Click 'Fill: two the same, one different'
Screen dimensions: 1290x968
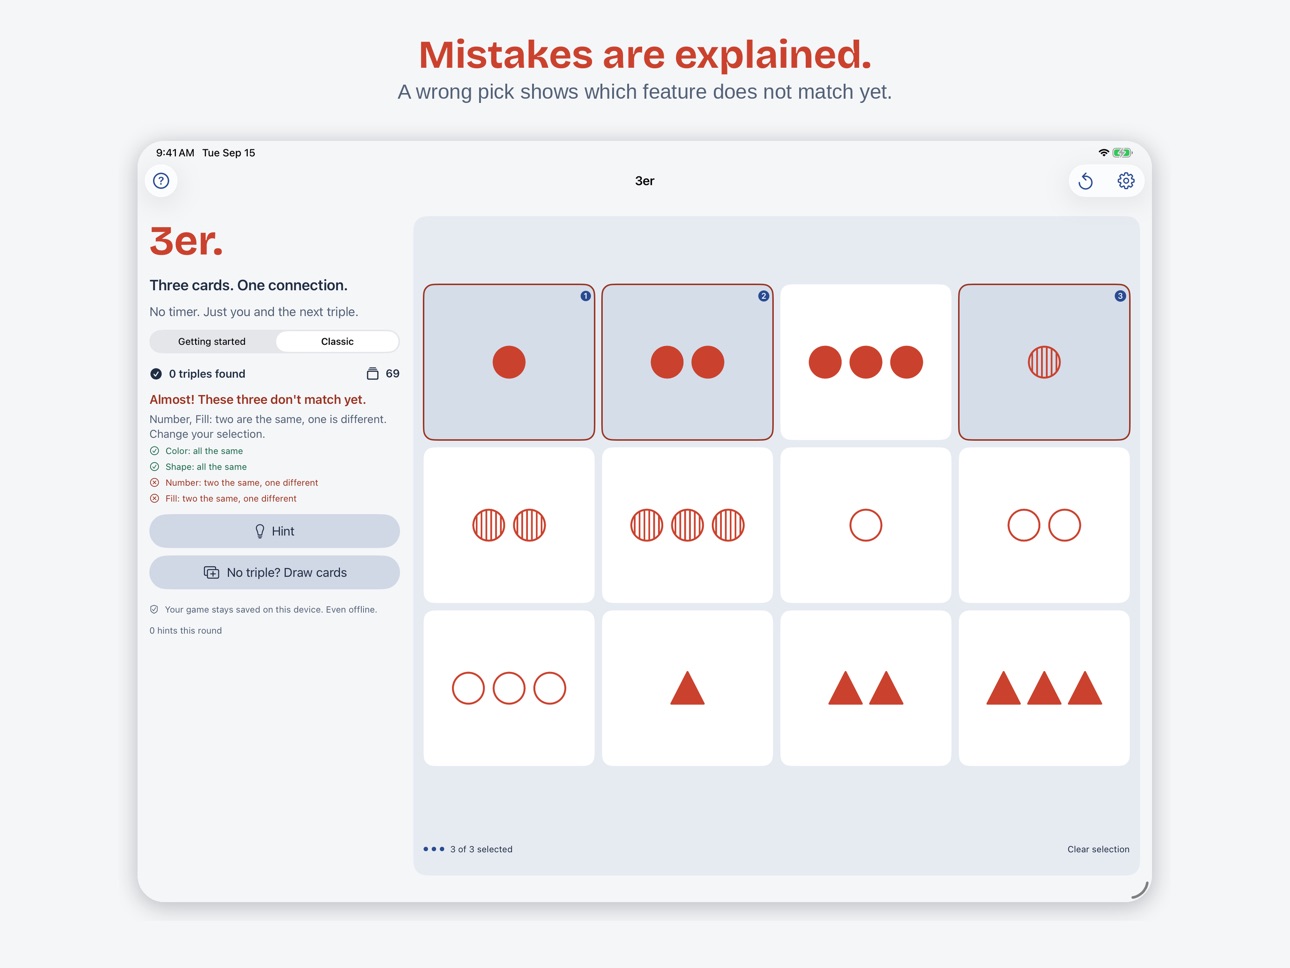point(231,499)
